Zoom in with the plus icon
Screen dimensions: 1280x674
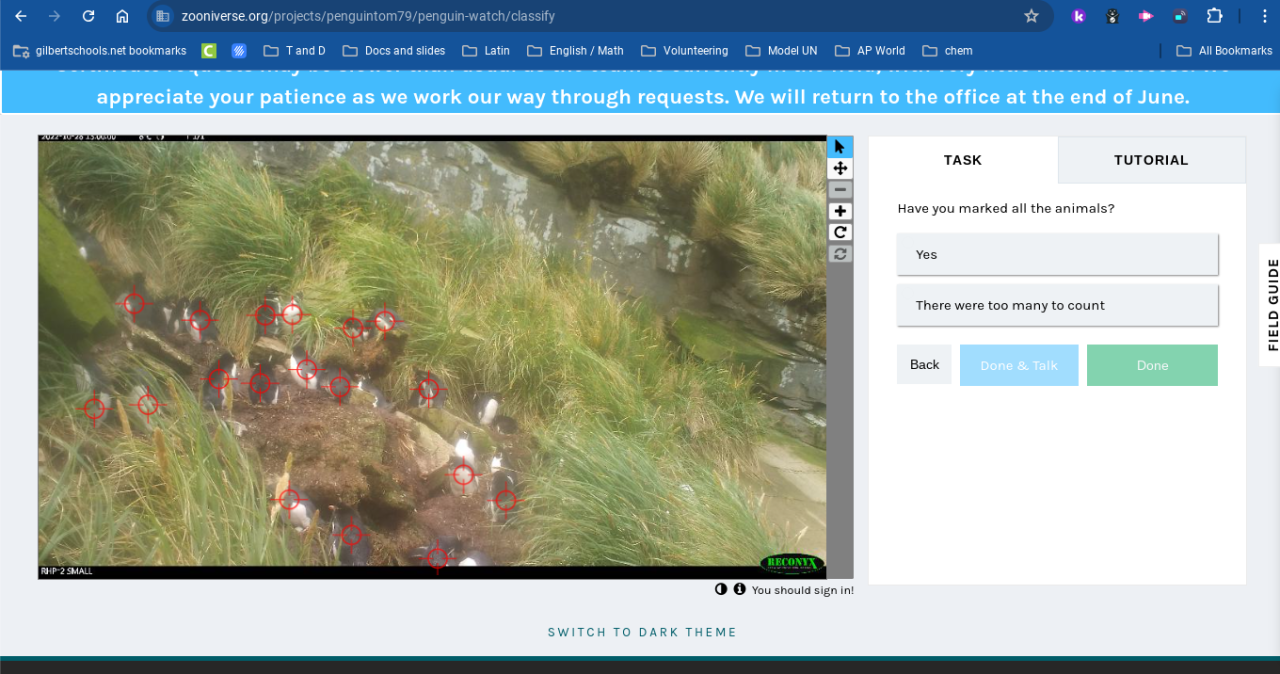(x=840, y=211)
